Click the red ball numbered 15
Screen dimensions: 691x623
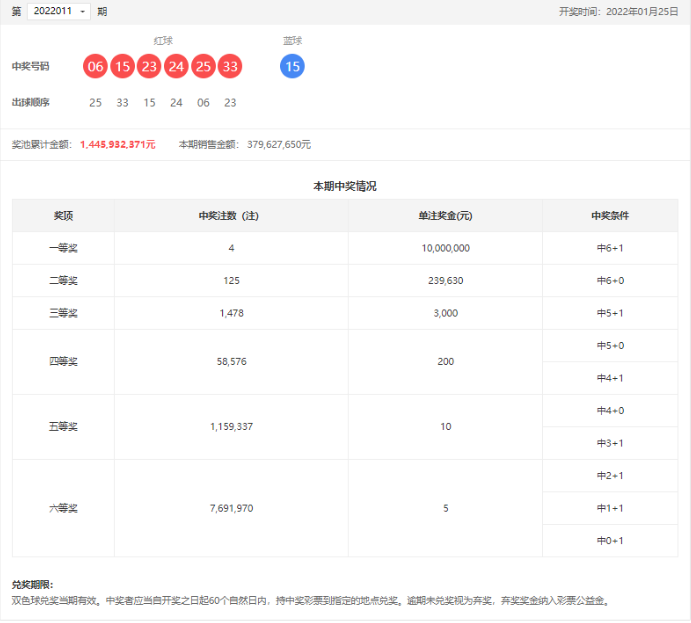click(x=122, y=66)
